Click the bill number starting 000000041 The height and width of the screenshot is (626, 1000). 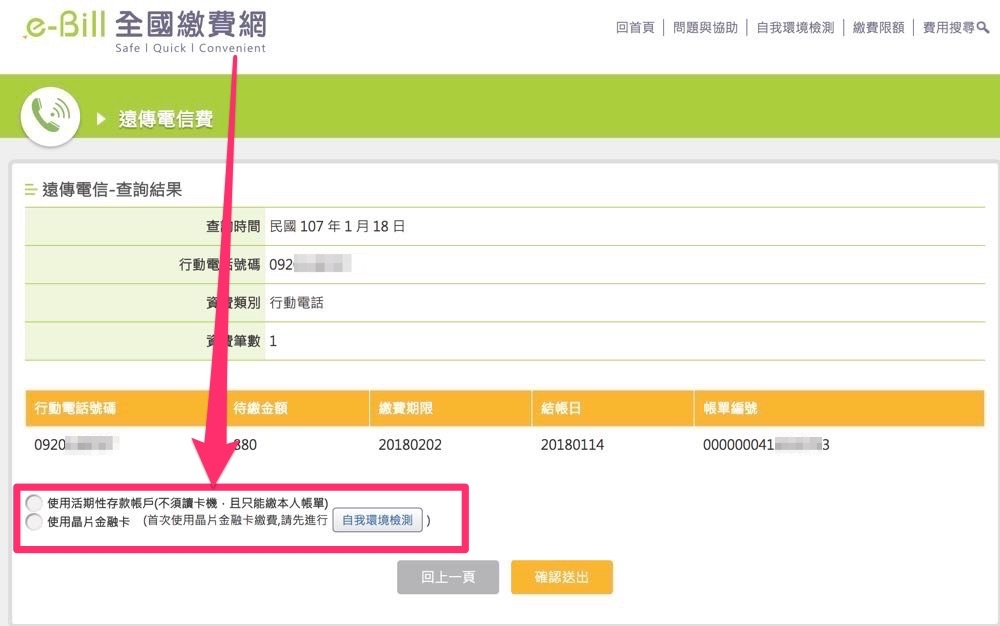point(766,444)
